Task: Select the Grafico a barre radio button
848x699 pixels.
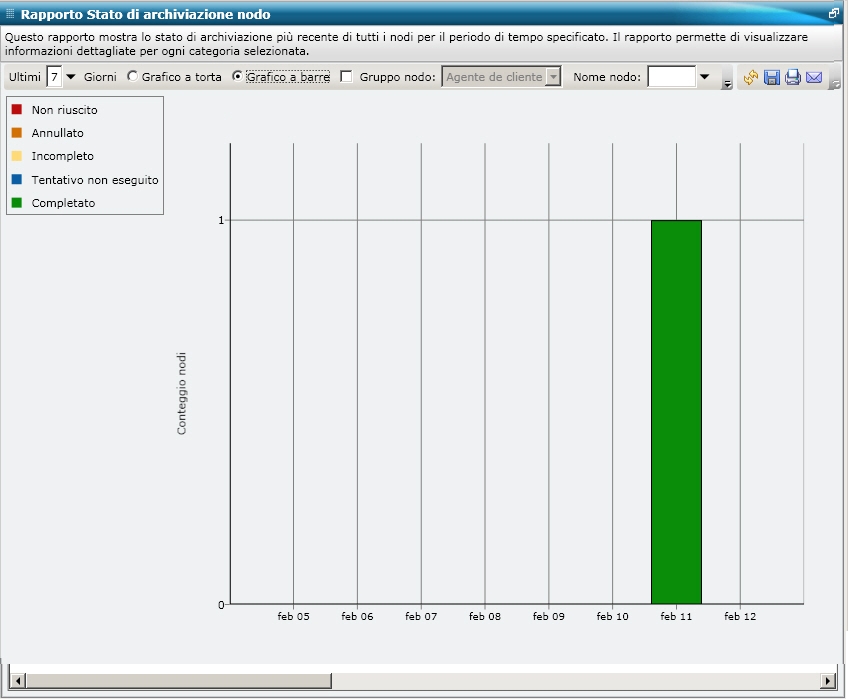Action: click(x=237, y=77)
